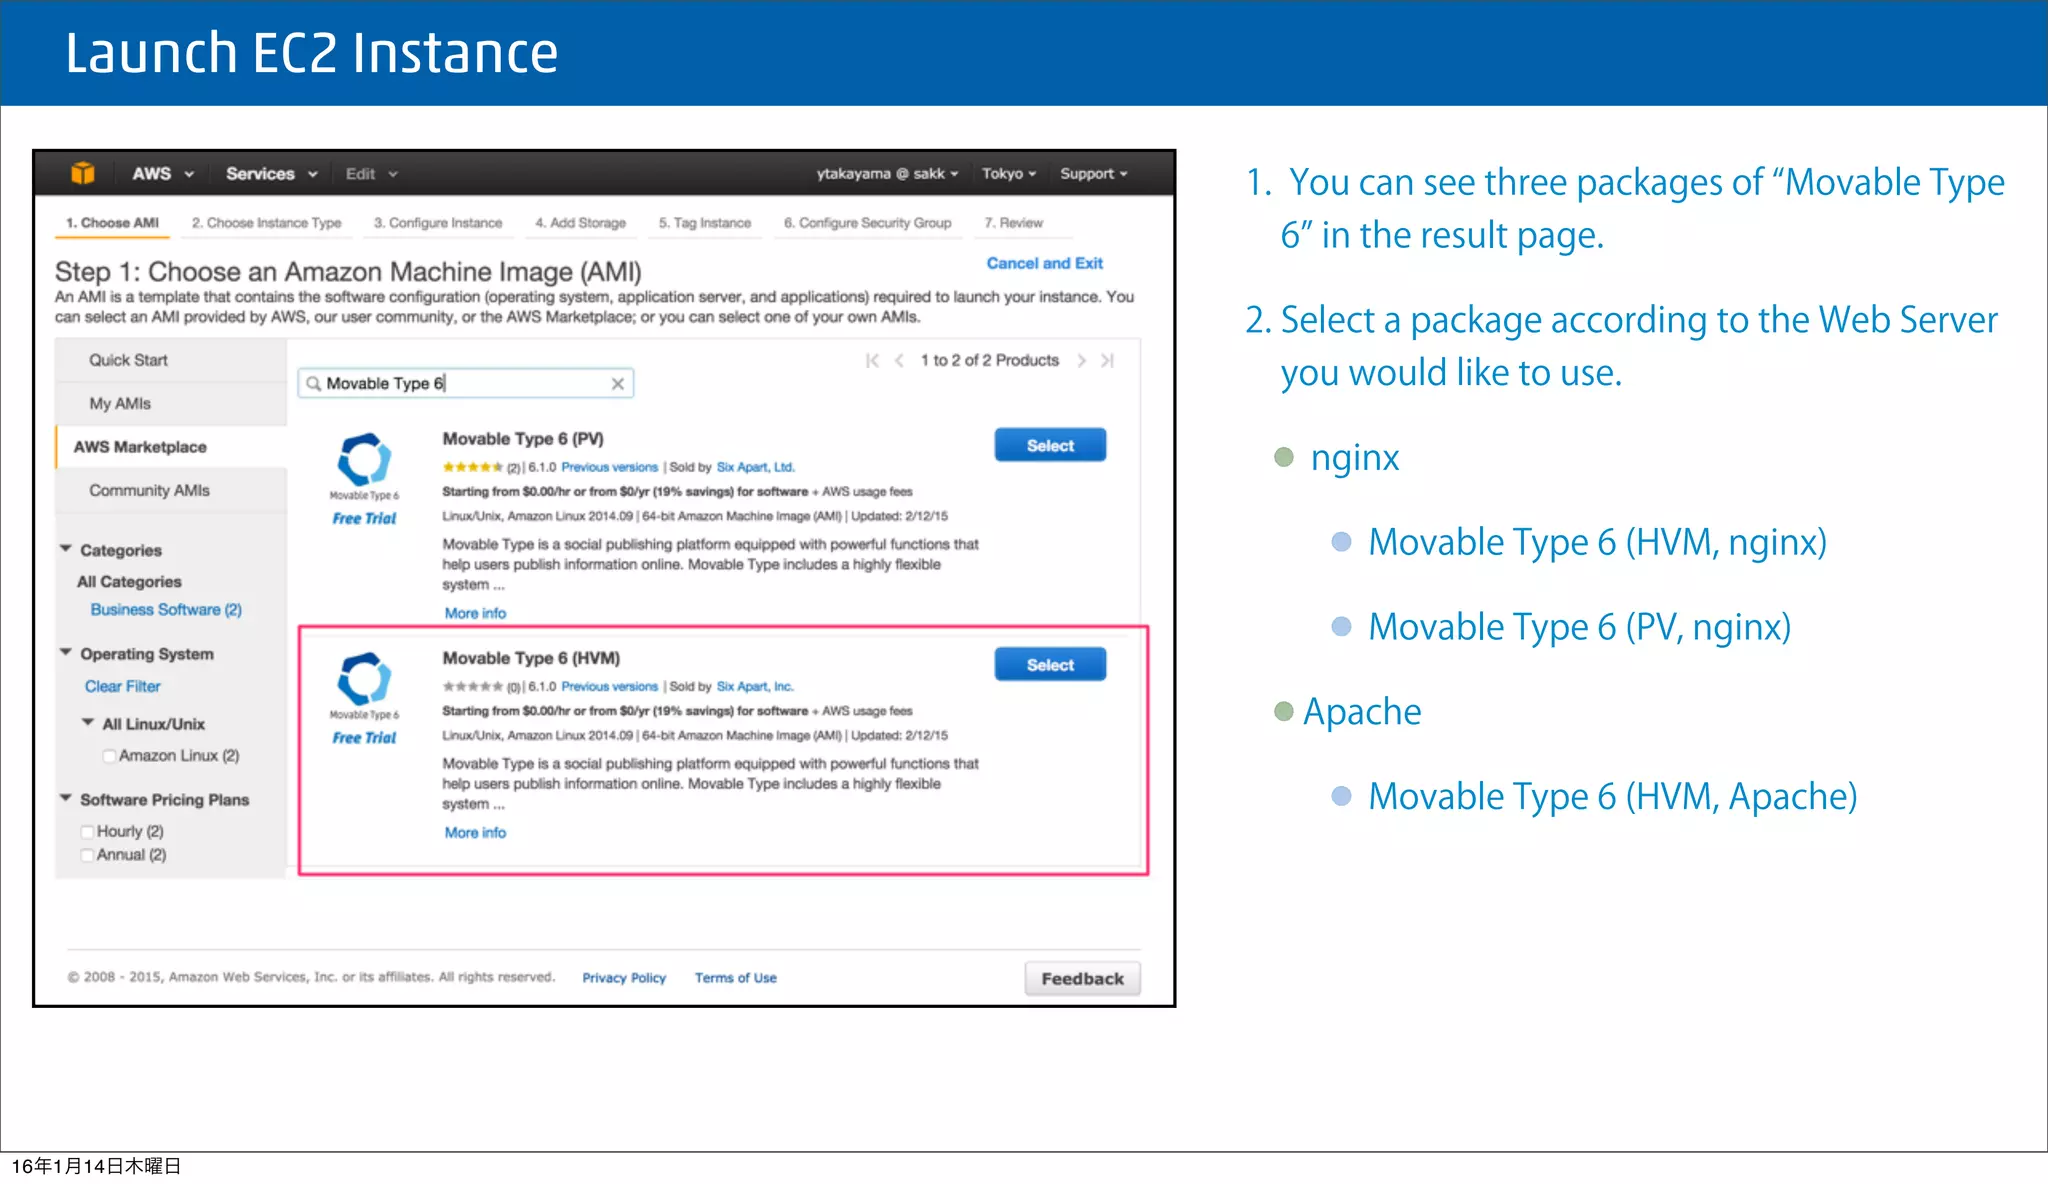Click More info under Movable Type 6 (HVM)
Viewport: 2048px width, 1184px height.
(x=475, y=832)
